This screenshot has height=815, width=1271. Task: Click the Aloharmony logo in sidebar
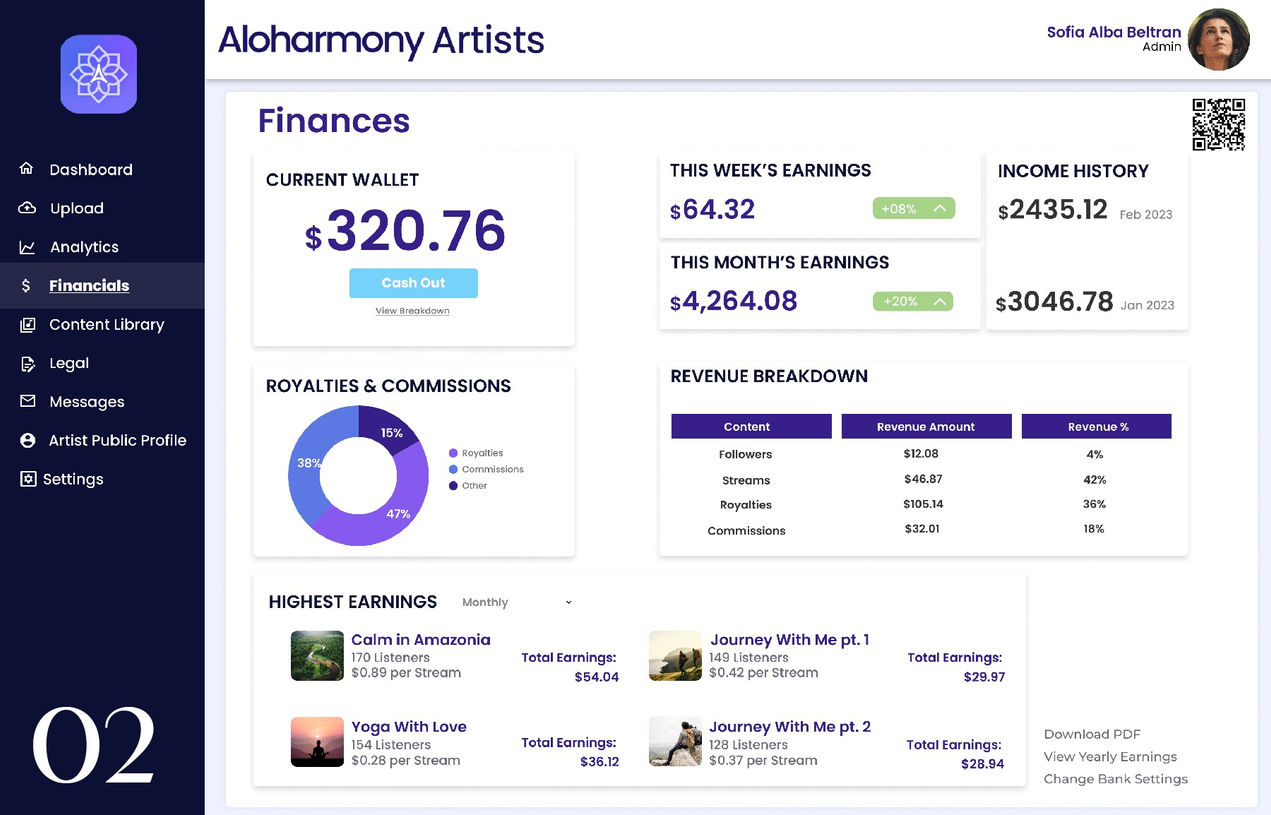pos(98,74)
